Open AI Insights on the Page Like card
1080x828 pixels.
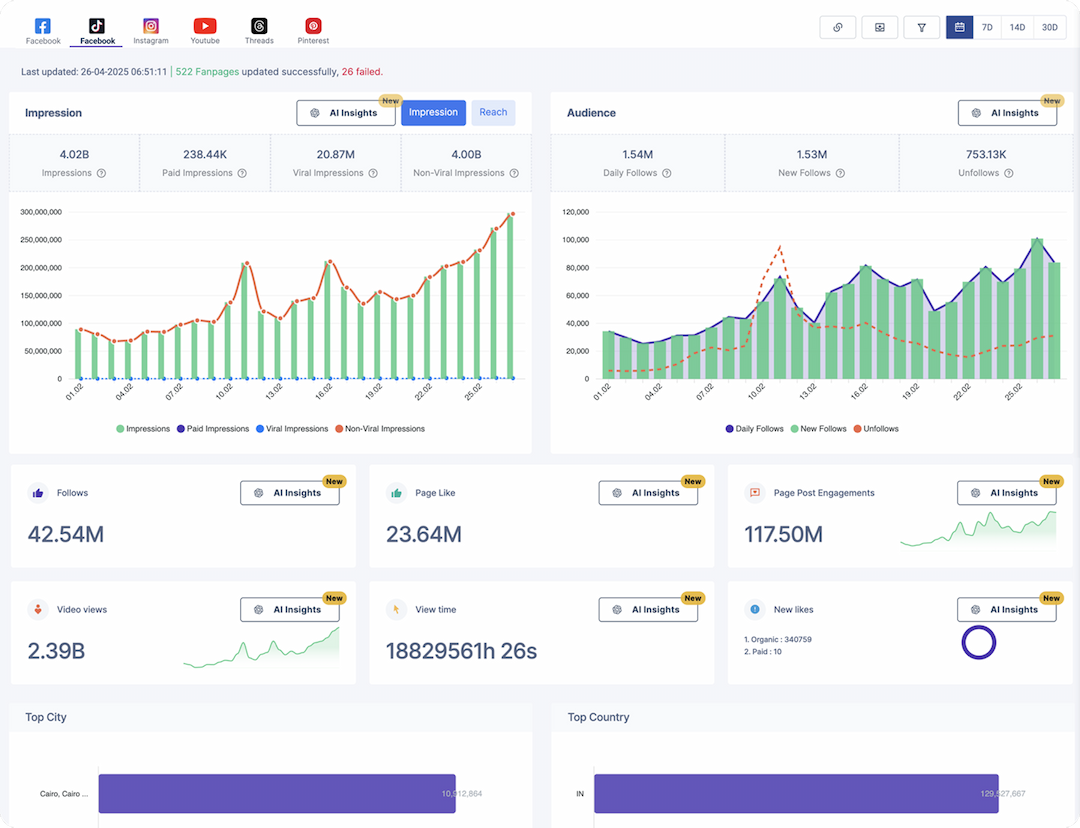[x=648, y=493]
